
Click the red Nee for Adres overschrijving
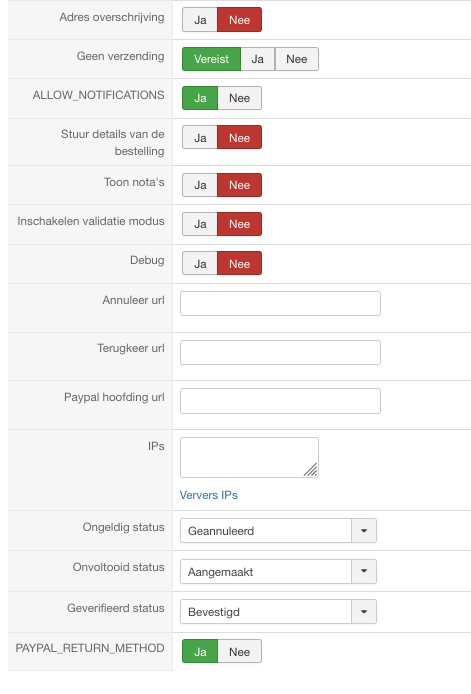tap(239, 20)
